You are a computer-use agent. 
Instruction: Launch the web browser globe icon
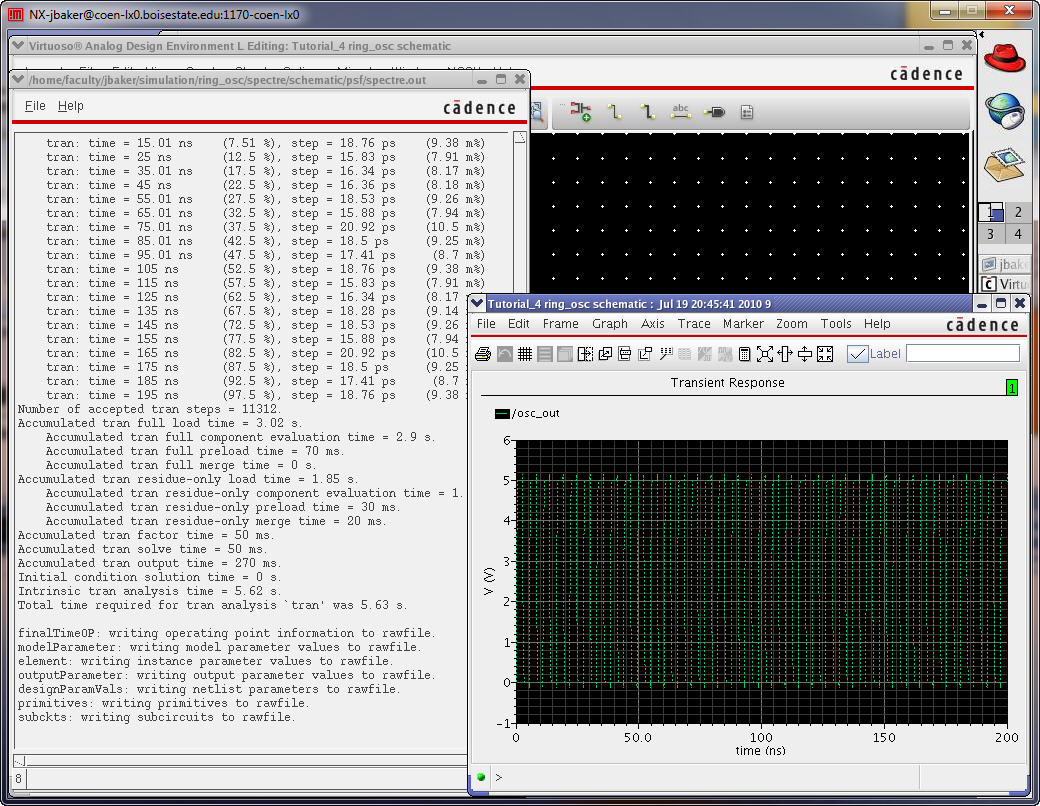(1004, 111)
